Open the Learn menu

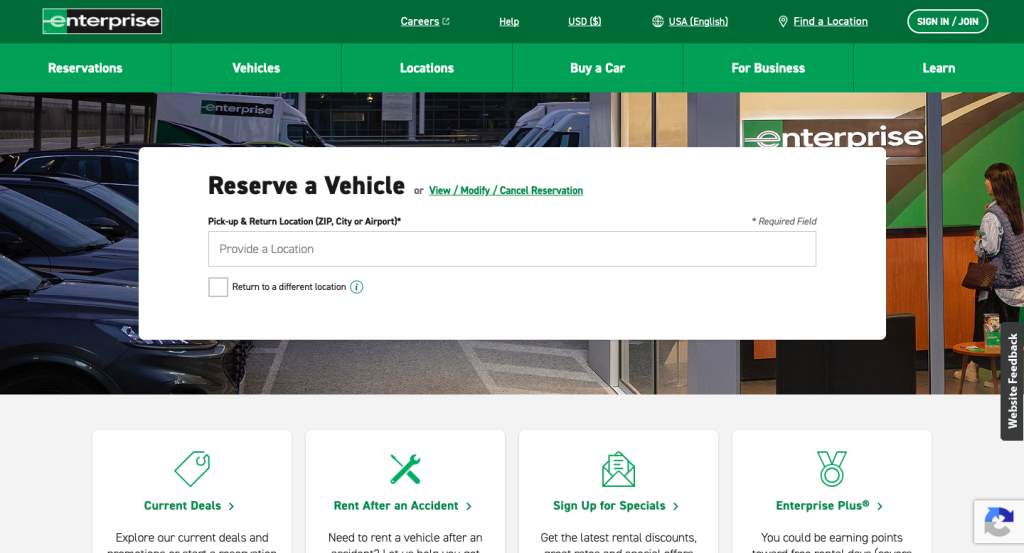pyautogui.click(x=938, y=68)
